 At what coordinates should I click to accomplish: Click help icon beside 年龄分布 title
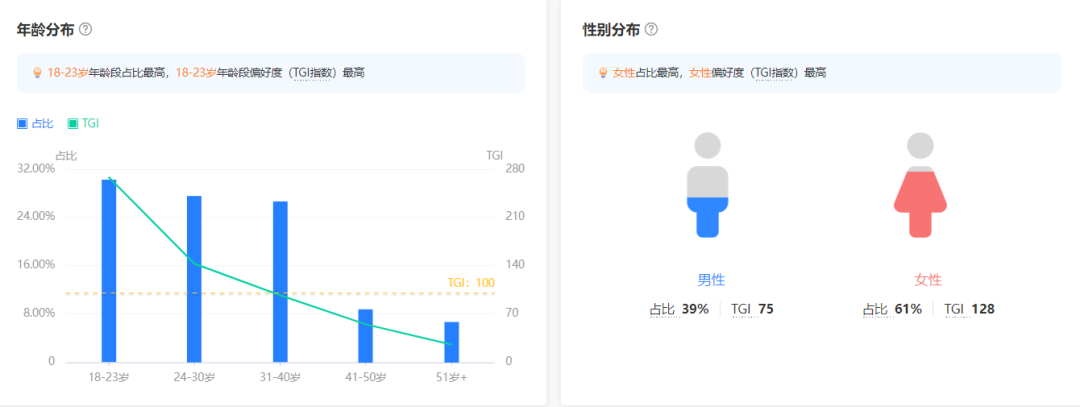[x=86, y=30]
